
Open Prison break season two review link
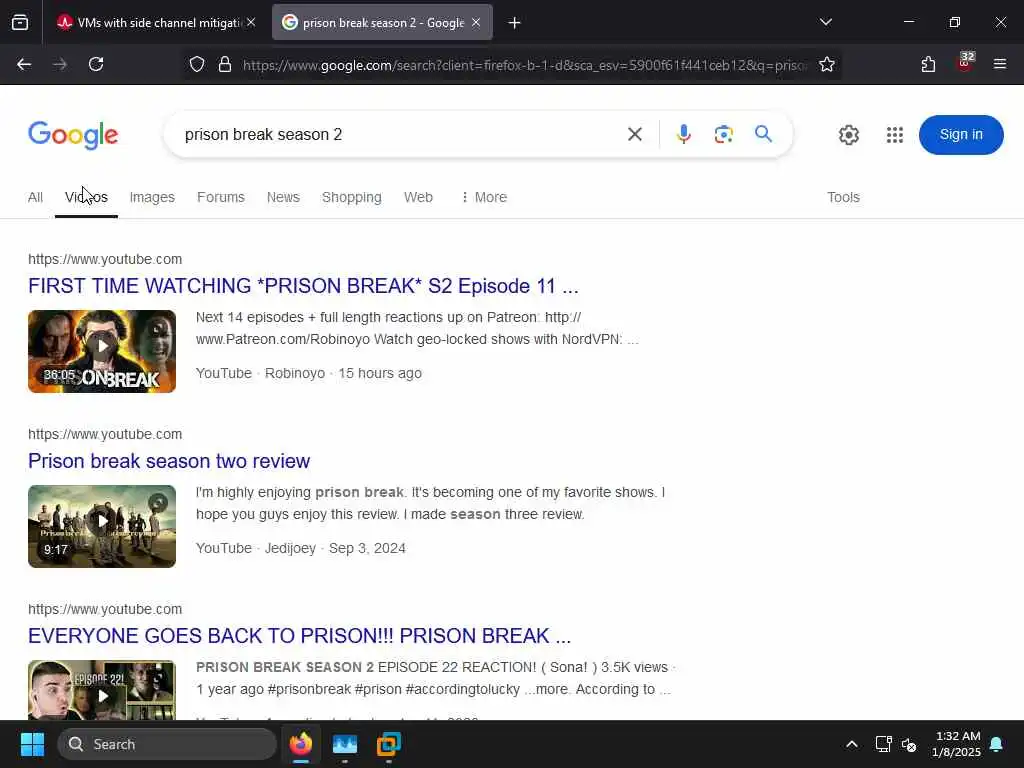tap(169, 461)
